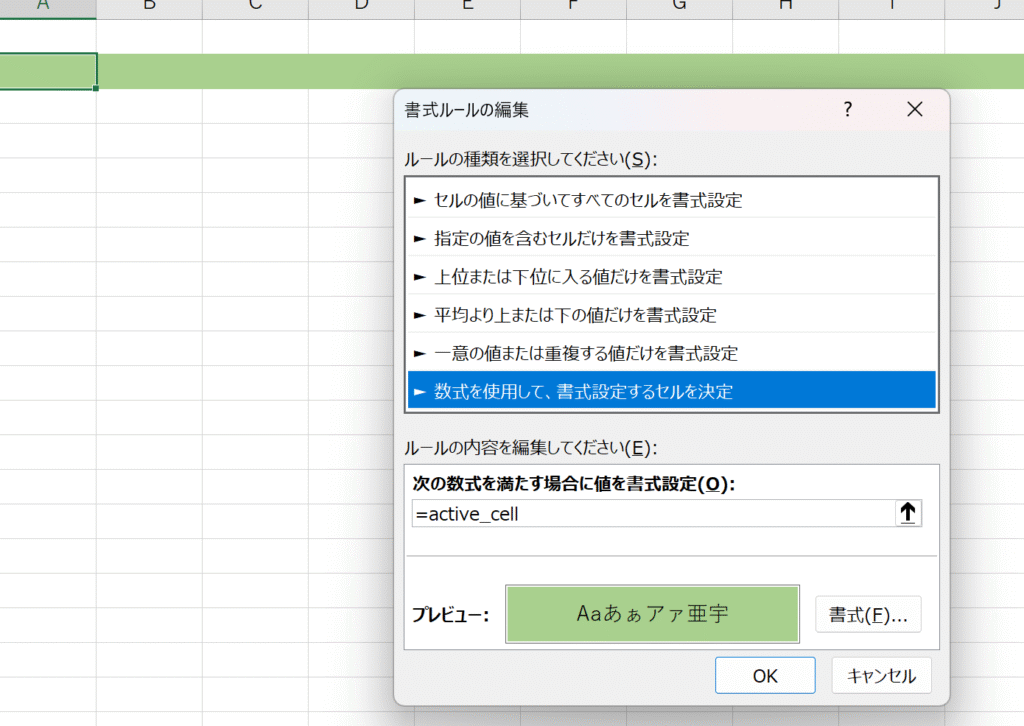Choose 平均より上または下の値だけを書式設定 rule
1024x726 pixels.
(575, 314)
